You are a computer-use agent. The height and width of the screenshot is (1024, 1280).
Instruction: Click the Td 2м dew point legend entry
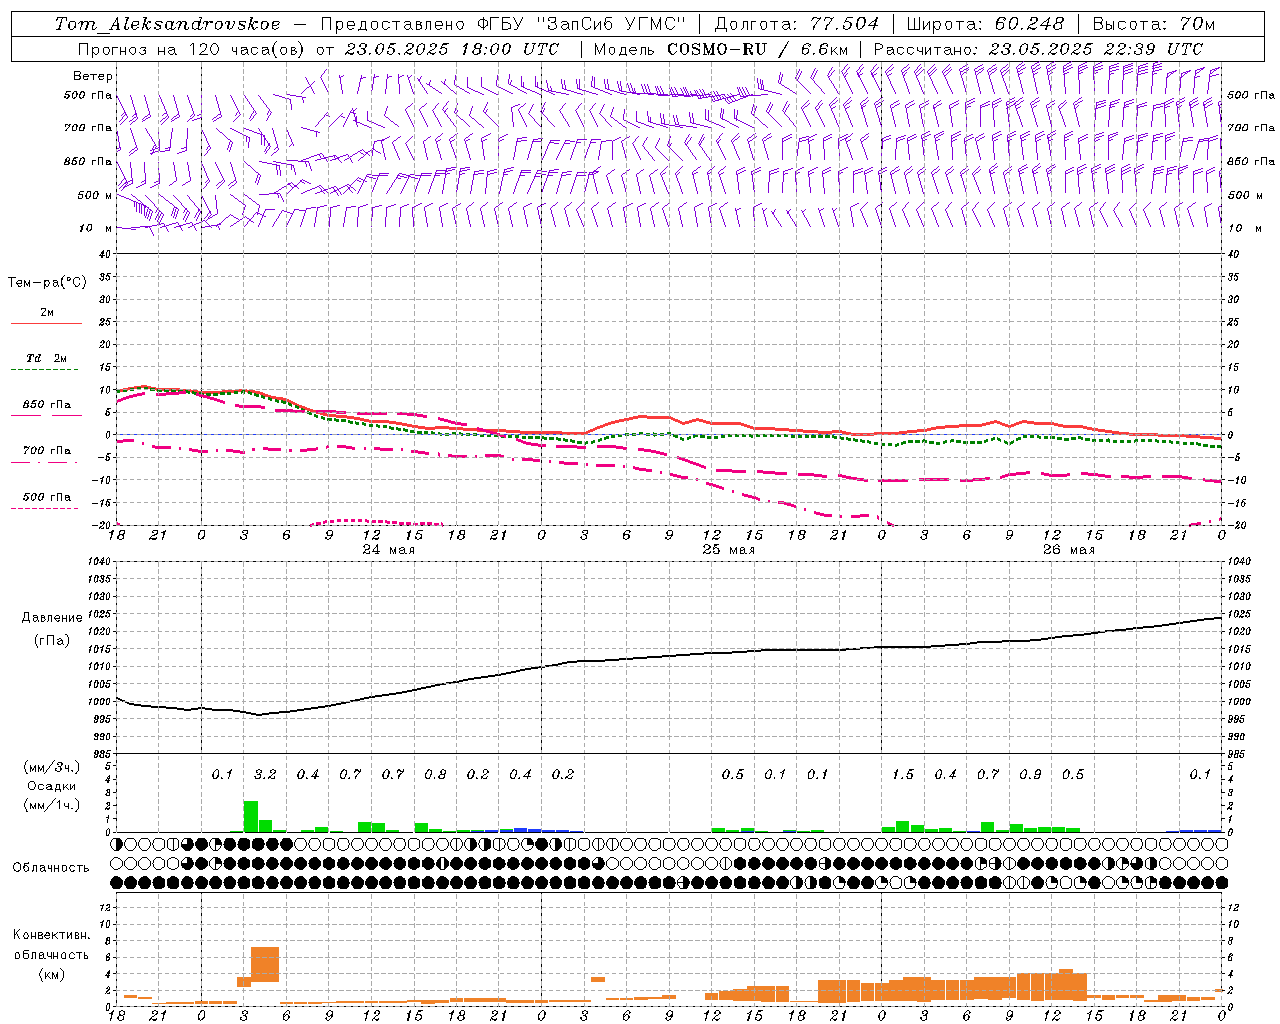point(47,358)
